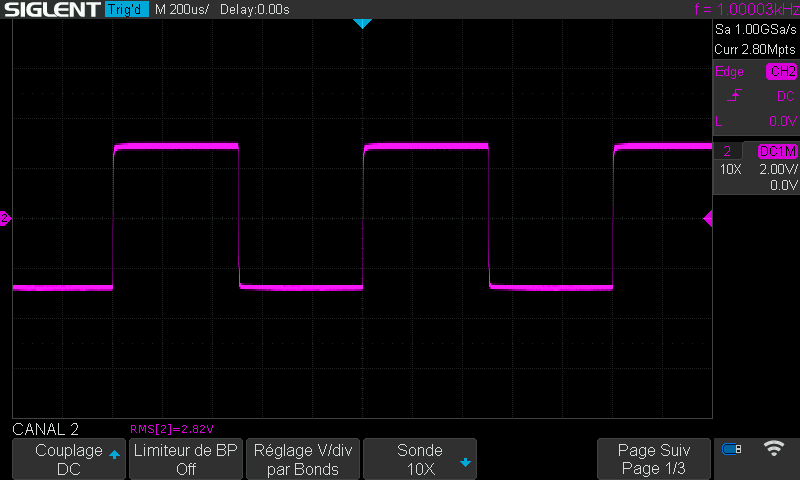
Task: Toggle the Limiteur de BP Off setting
Action: pos(186,459)
